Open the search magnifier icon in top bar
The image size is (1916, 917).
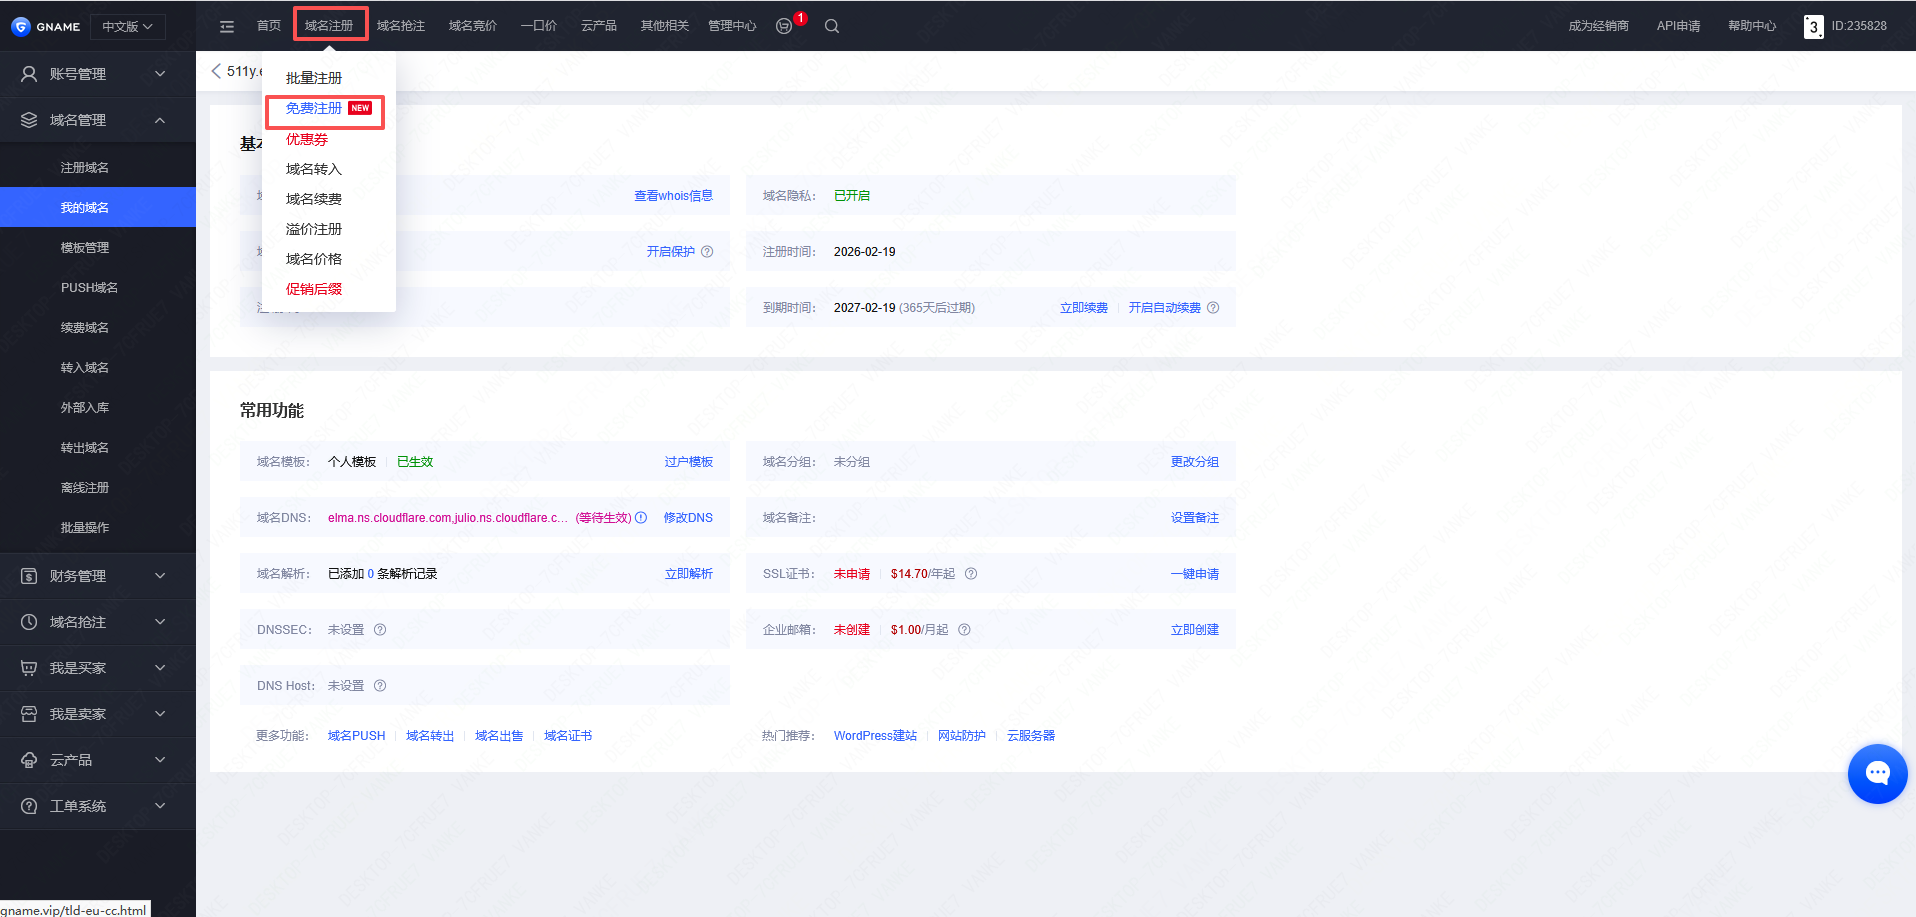tap(831, 26)
